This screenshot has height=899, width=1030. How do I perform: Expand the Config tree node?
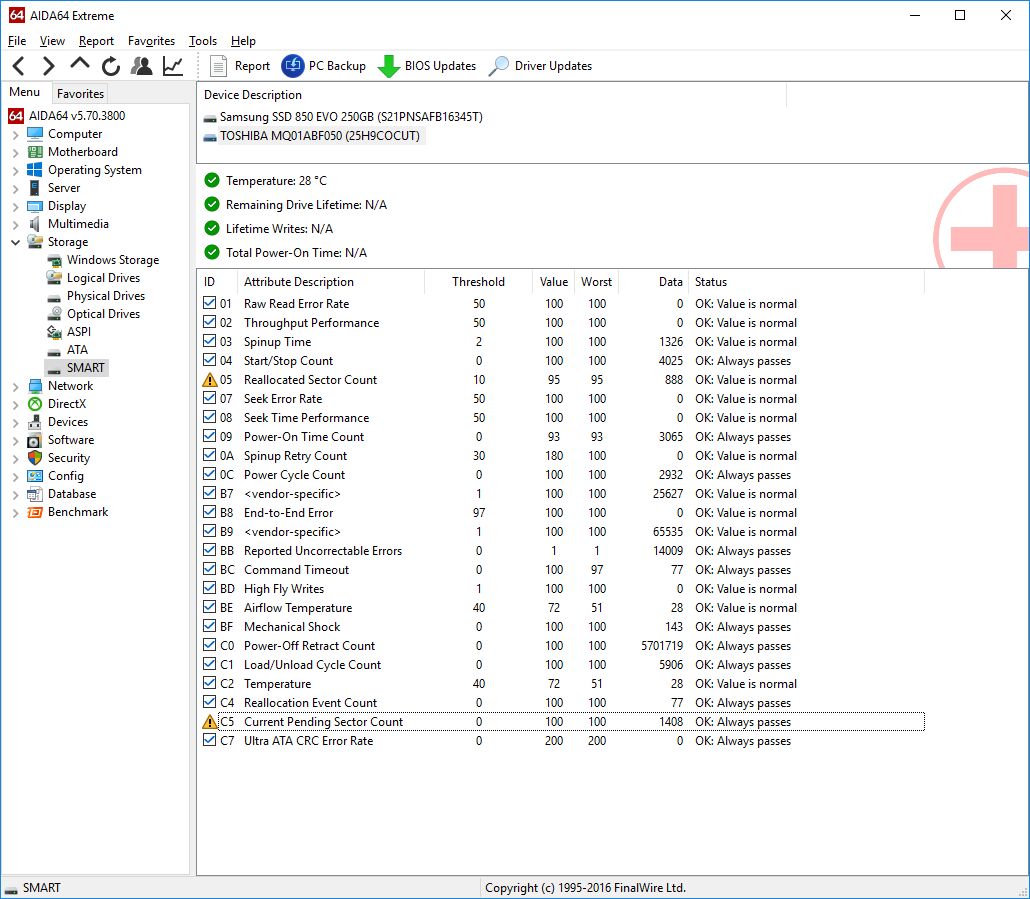tap(15, 477)
